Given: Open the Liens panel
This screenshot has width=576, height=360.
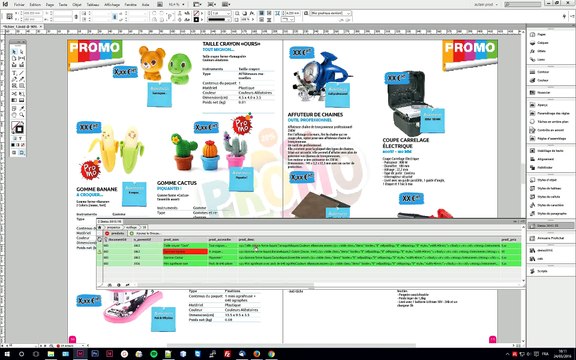Looking at the screenshot, I should tap(541, 60).
